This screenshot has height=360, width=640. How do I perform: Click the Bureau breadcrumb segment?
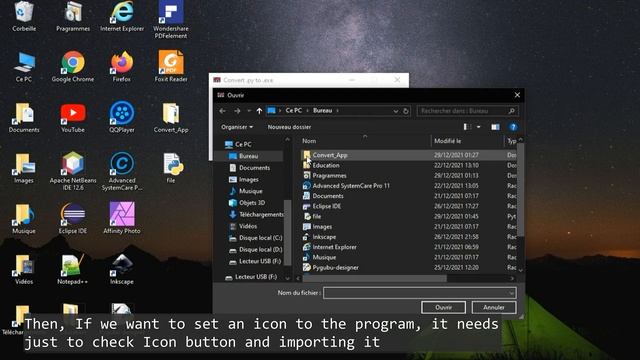click(x=322, y=111)
